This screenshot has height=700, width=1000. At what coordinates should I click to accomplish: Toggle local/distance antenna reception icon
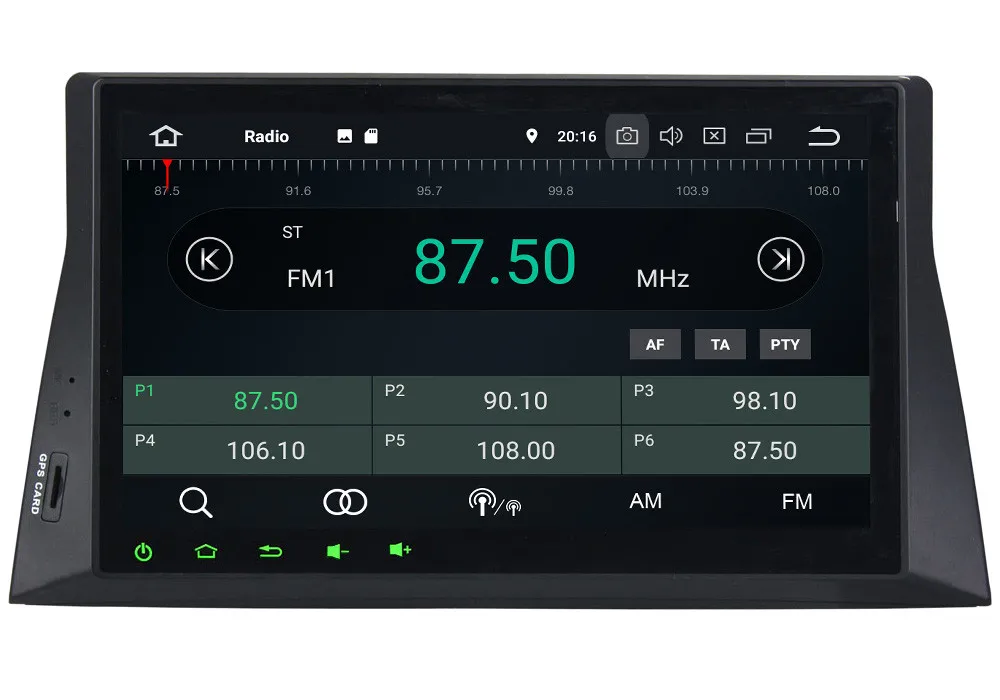click(x=495, y=502)
